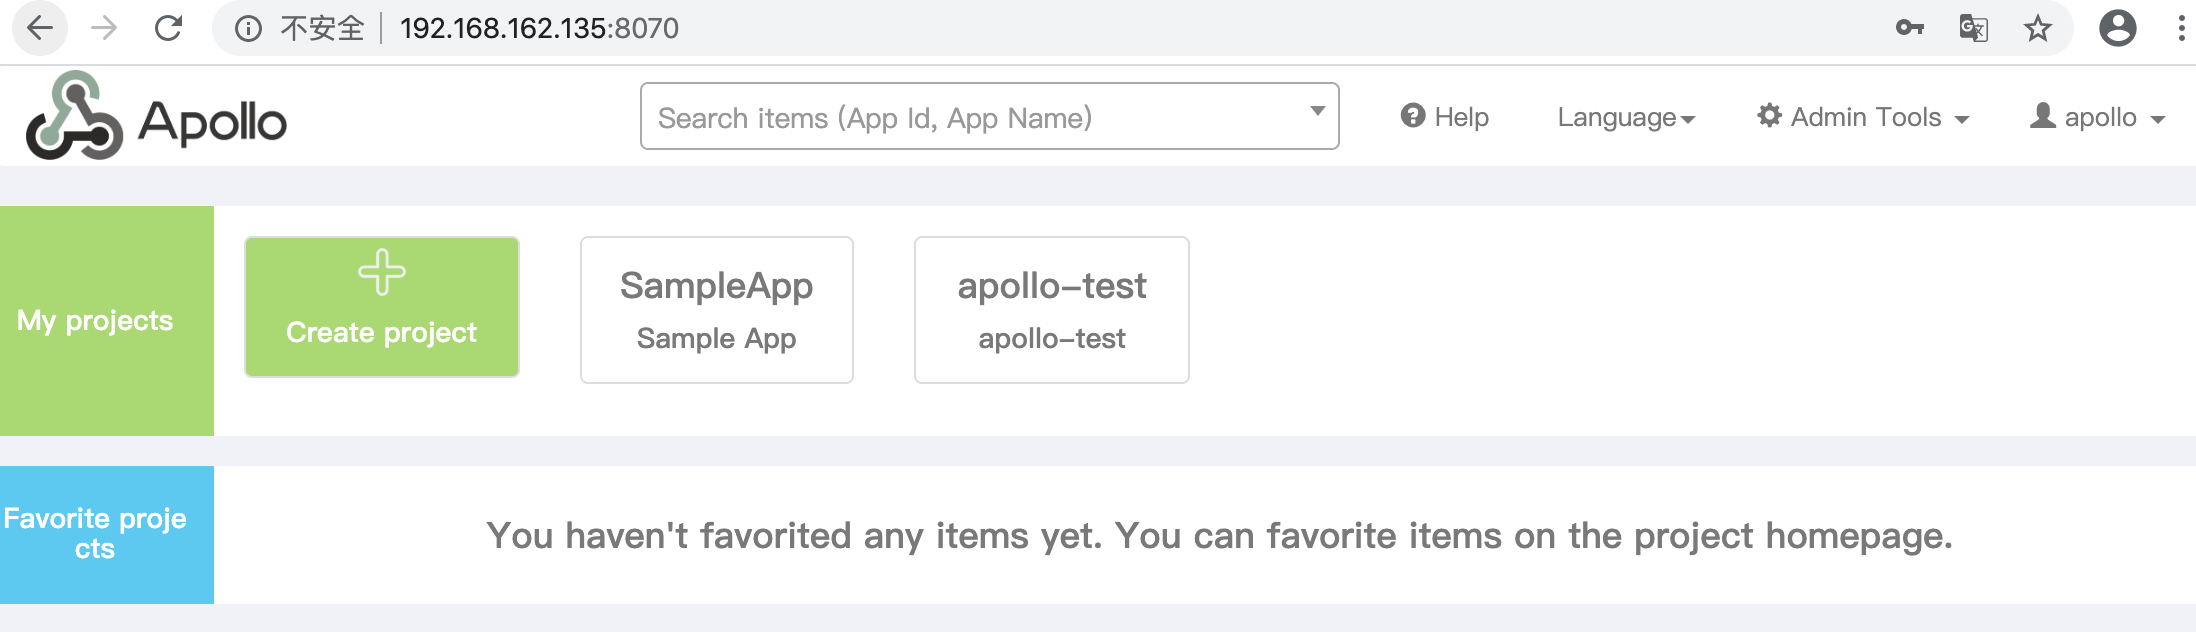
Task: Focus the Search items input field
Action: [975, 117]
